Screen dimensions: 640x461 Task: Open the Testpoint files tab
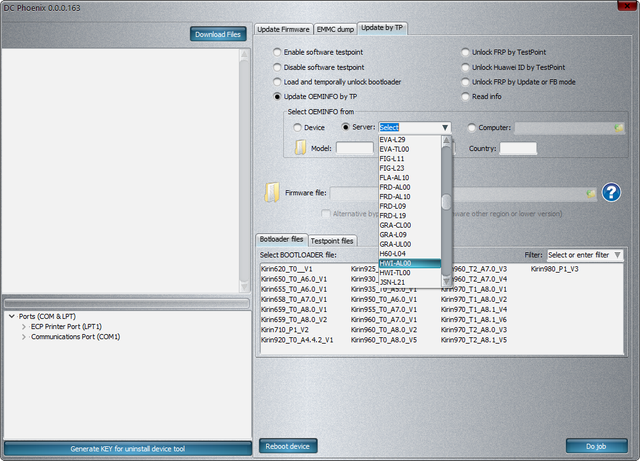pyautogui.click(x=332, y=241)
